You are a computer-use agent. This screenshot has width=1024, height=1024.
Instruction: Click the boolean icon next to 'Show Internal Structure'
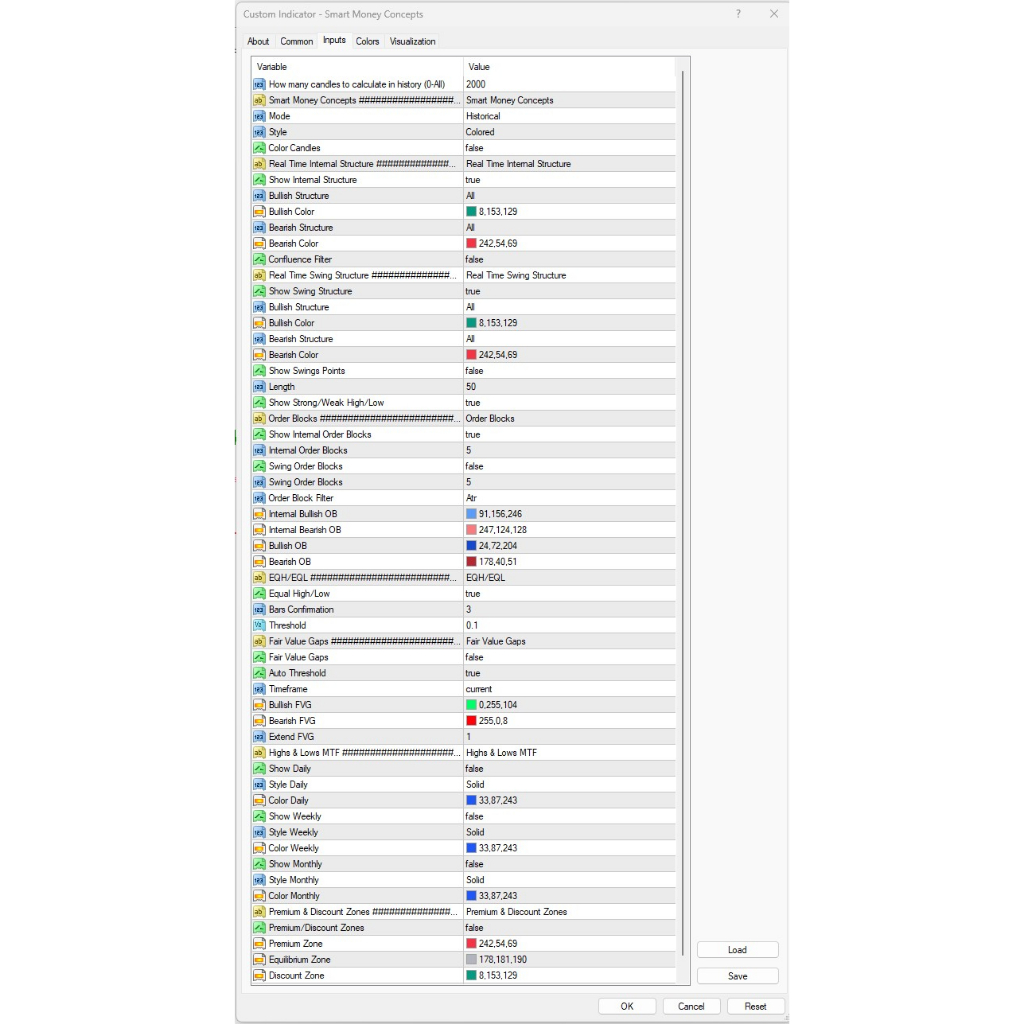(x=259, y=180)
